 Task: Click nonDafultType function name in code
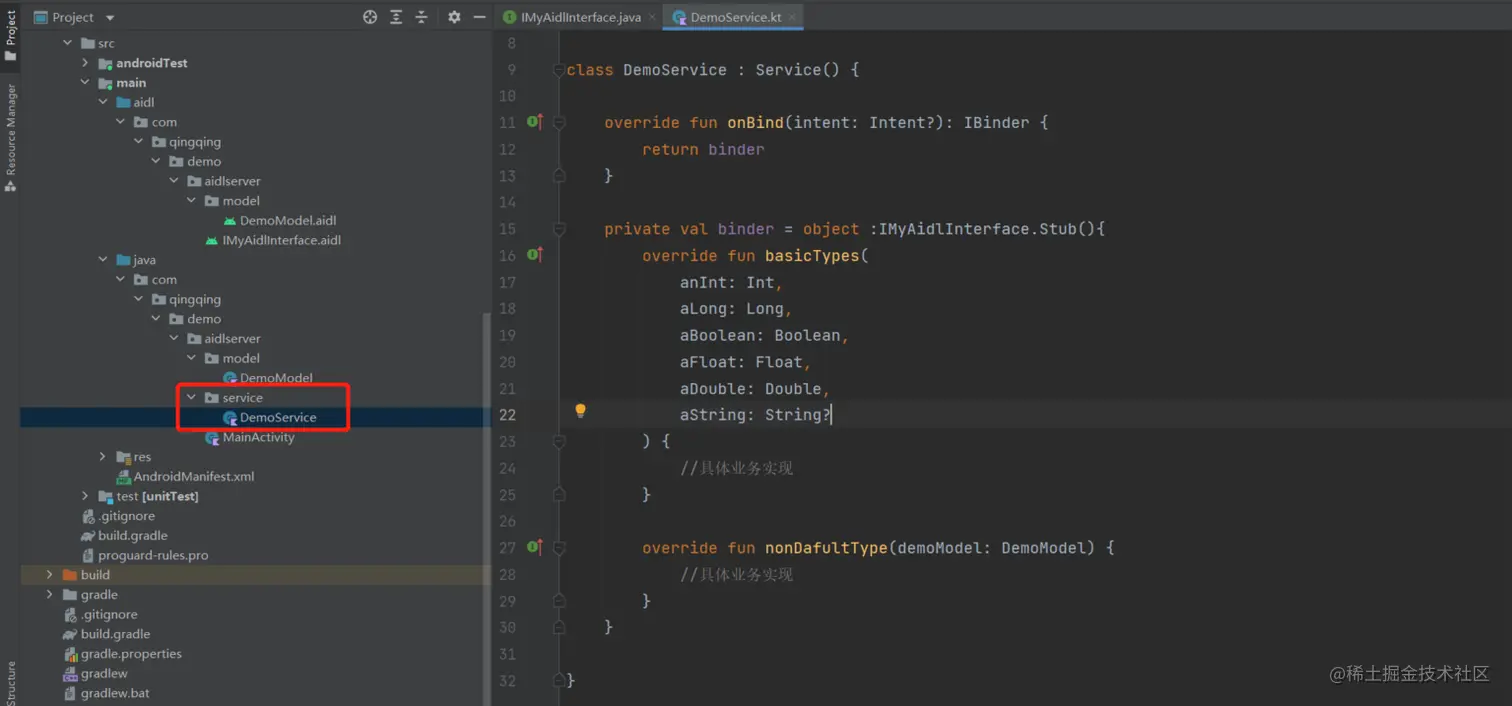826,547
